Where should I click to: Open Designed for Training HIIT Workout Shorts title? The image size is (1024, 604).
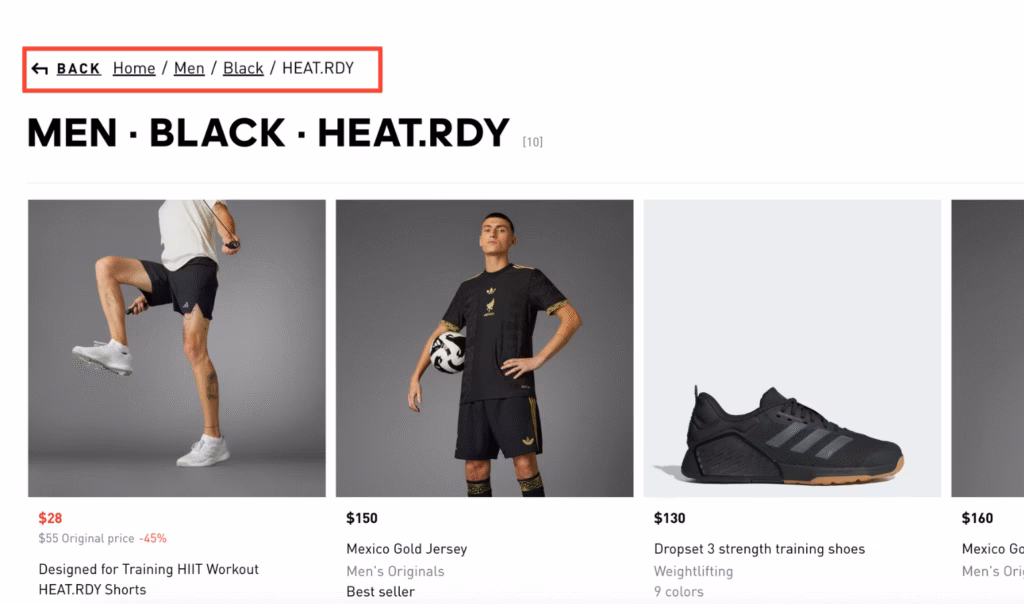[x=148, y=579]
